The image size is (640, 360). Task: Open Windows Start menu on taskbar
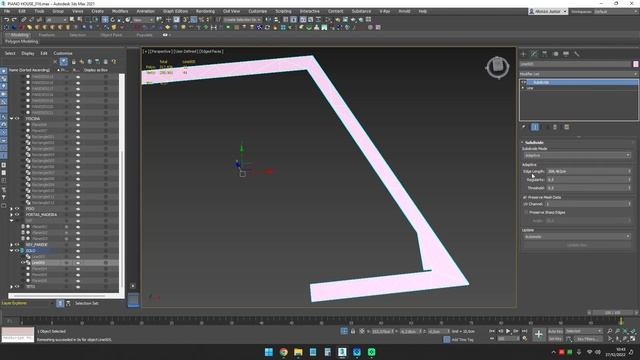pos(269,352)
